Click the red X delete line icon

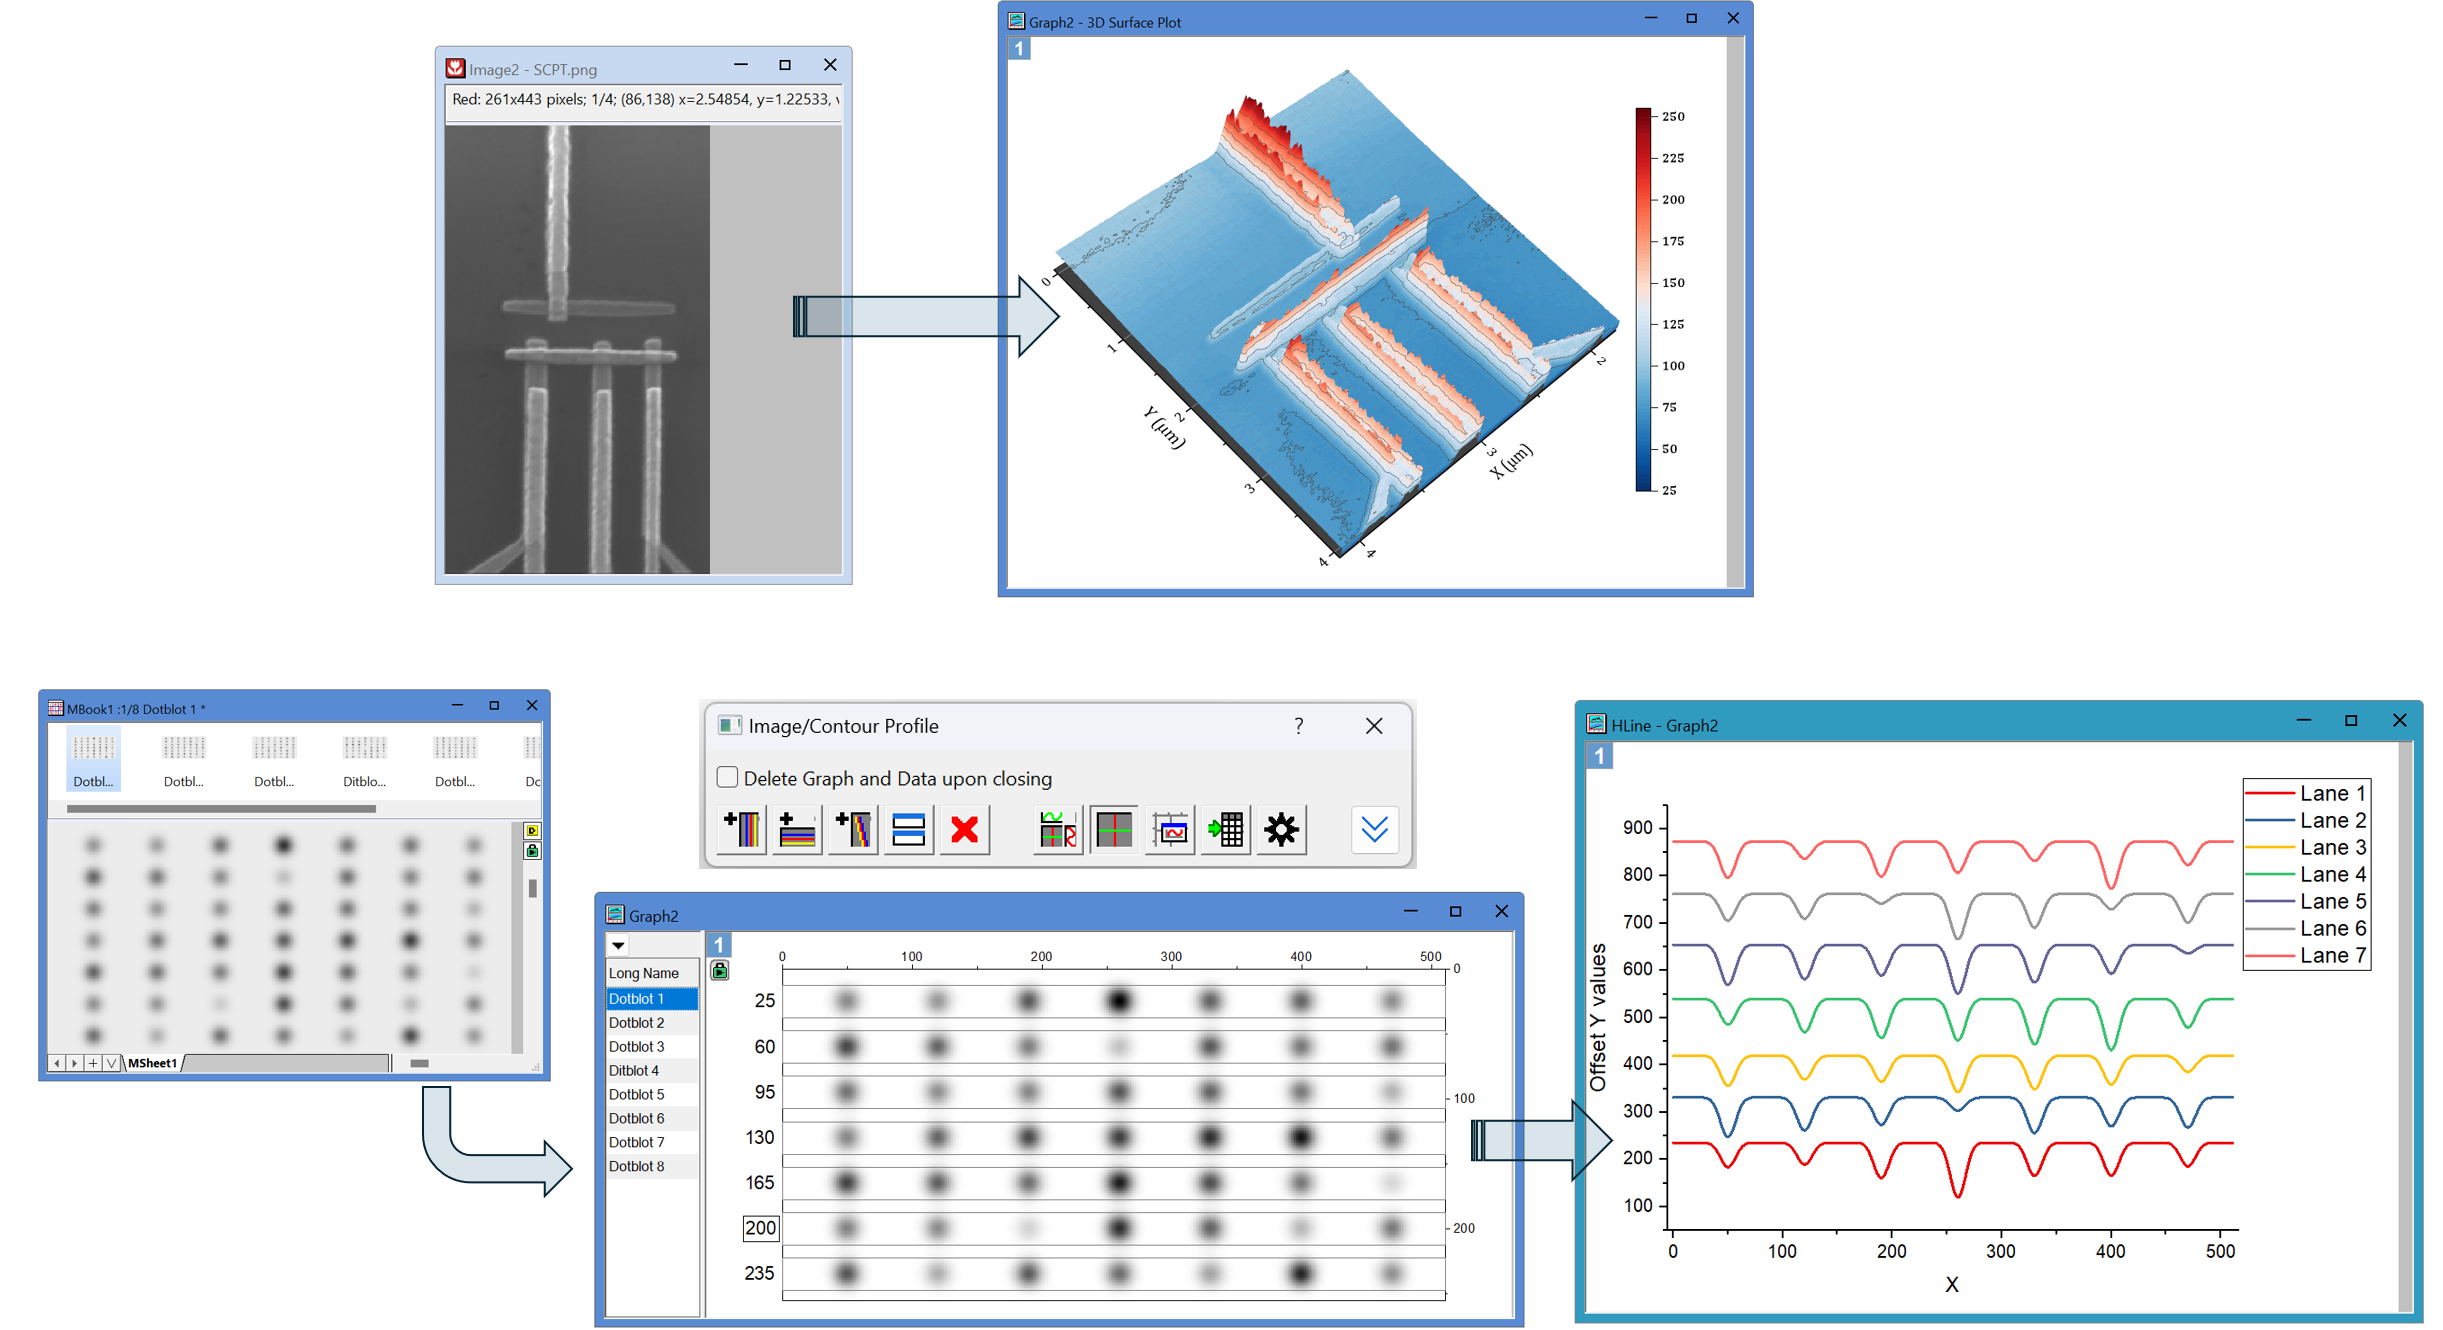pyautogui.click(x=964, y=830)
